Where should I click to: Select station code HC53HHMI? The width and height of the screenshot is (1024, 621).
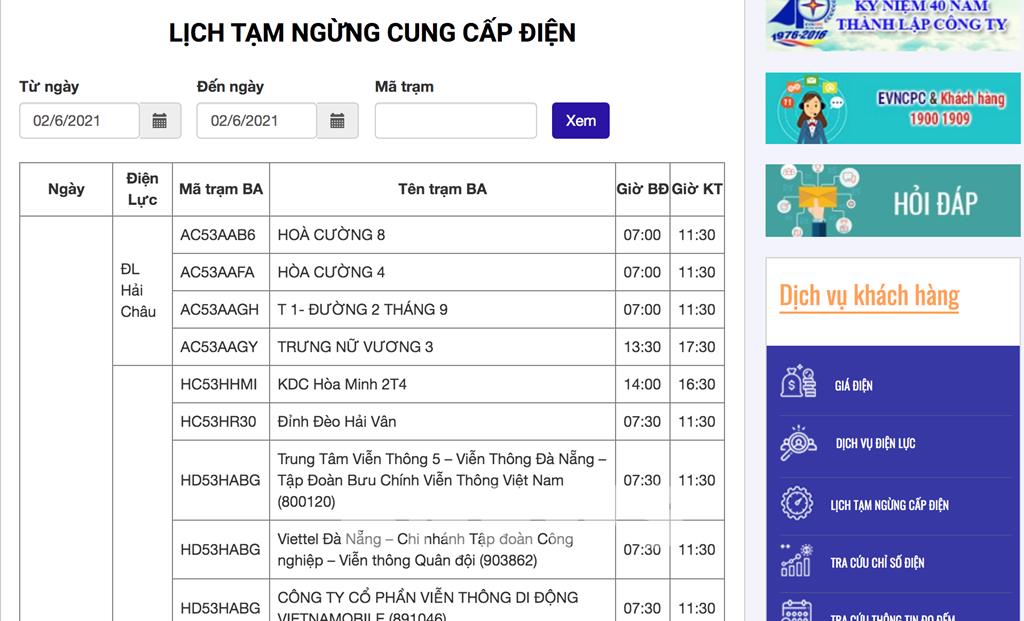click(x=219, y=384)
